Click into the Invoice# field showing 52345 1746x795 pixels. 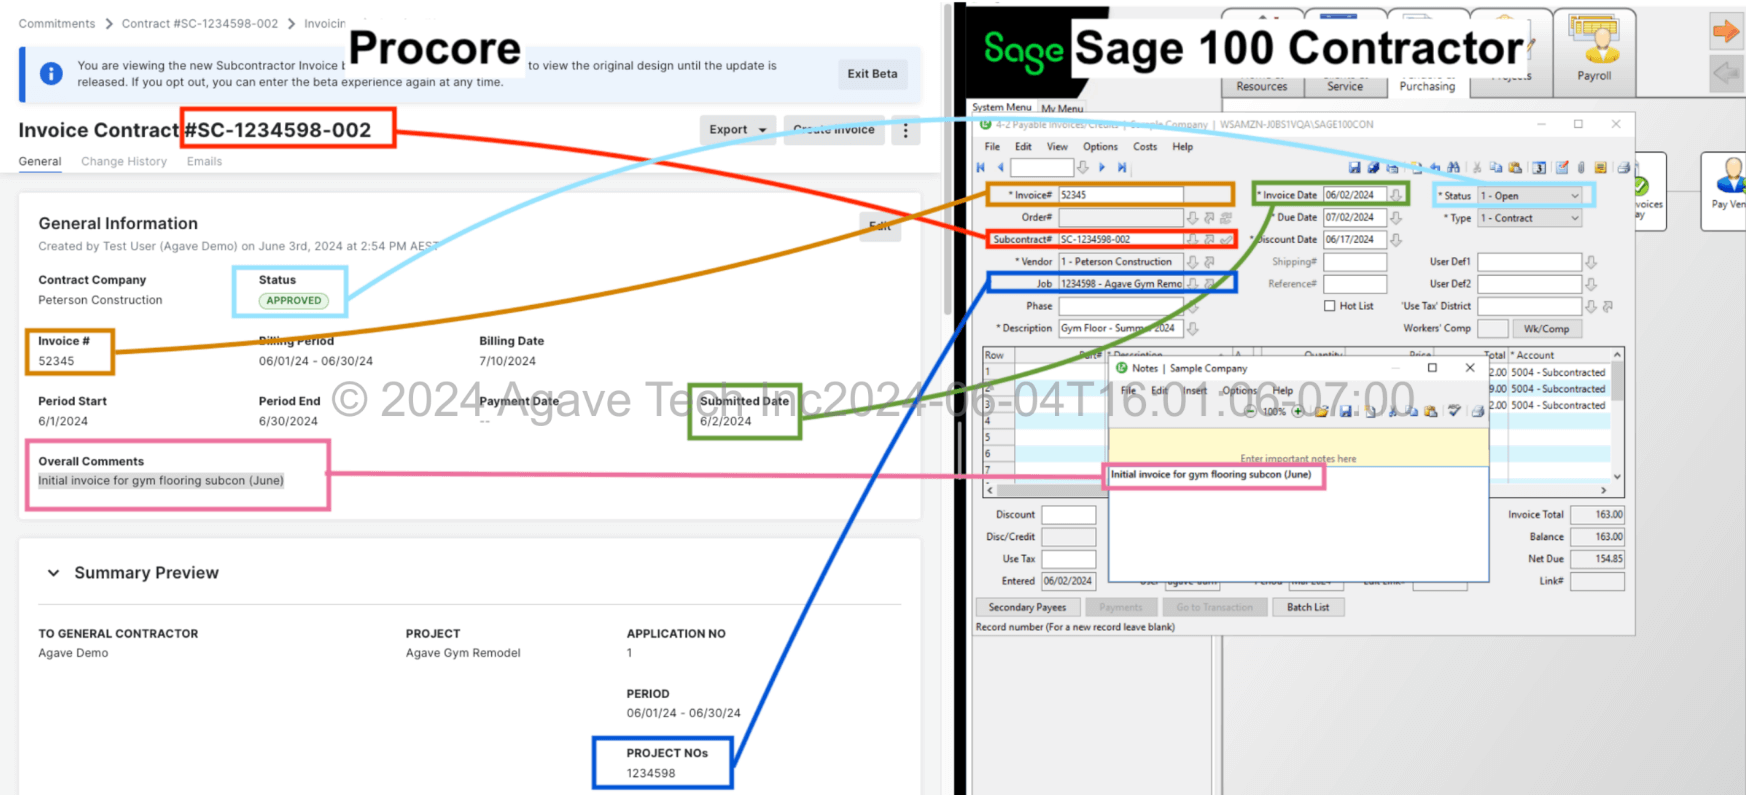(x=1120, y=195)
